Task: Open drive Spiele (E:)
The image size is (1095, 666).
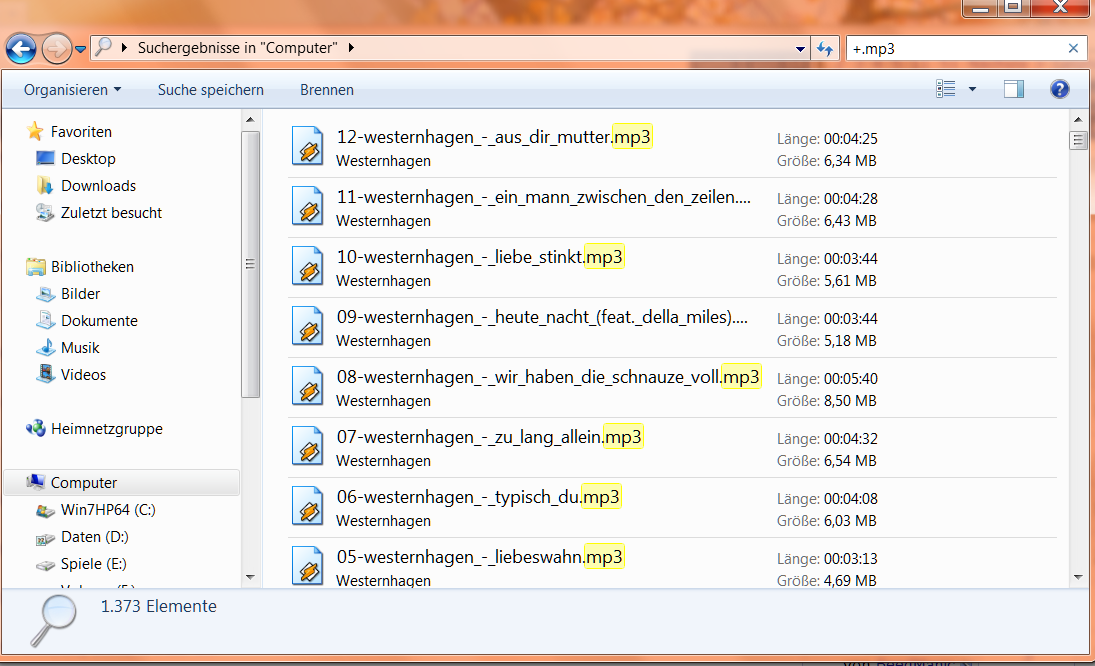Action: pos(94,563)
